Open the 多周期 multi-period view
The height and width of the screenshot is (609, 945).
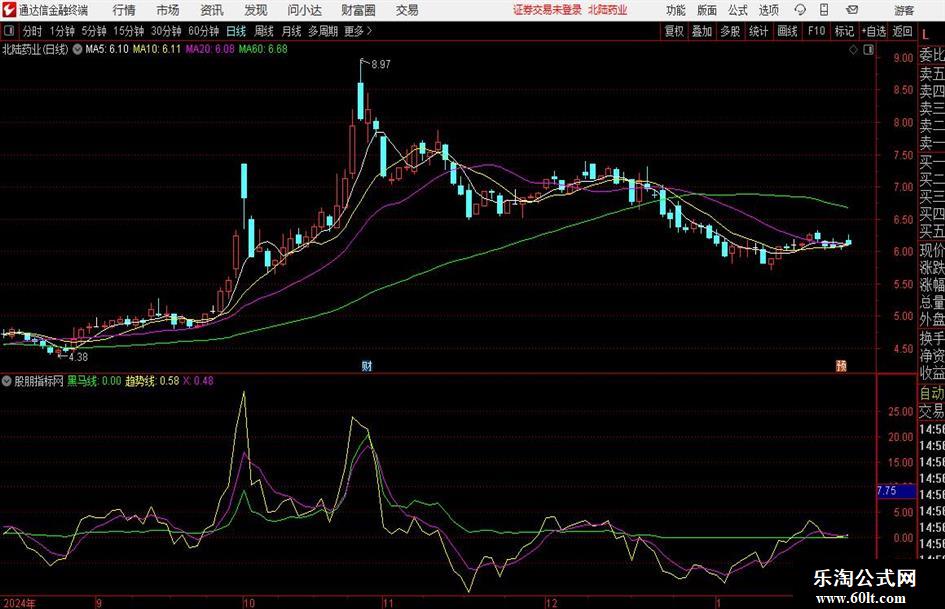pyautogui.click(x=323, y=31)
